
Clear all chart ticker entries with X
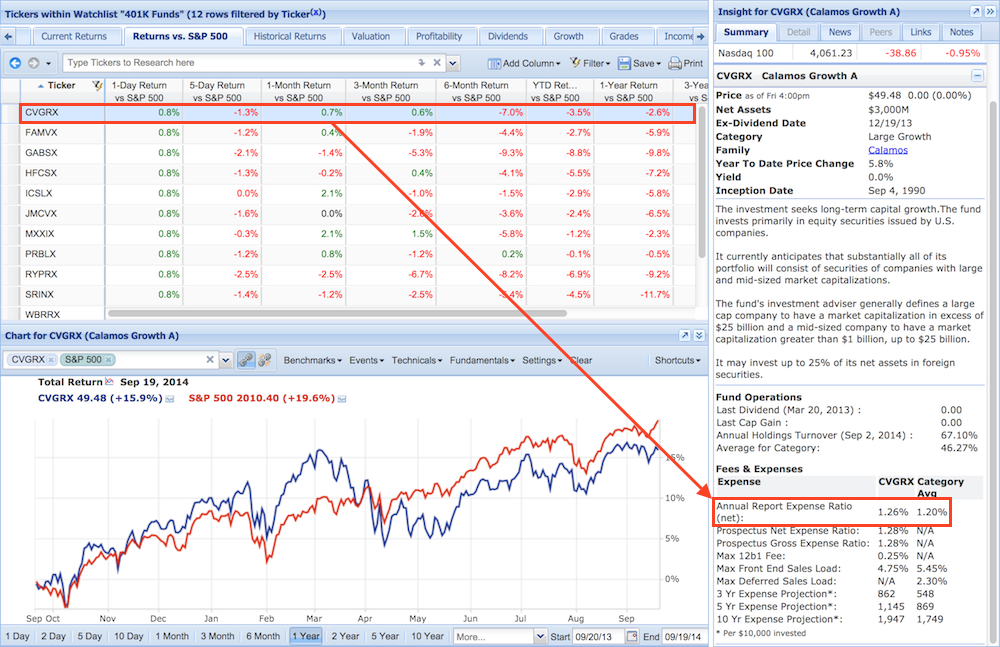[x=210, y=360]
